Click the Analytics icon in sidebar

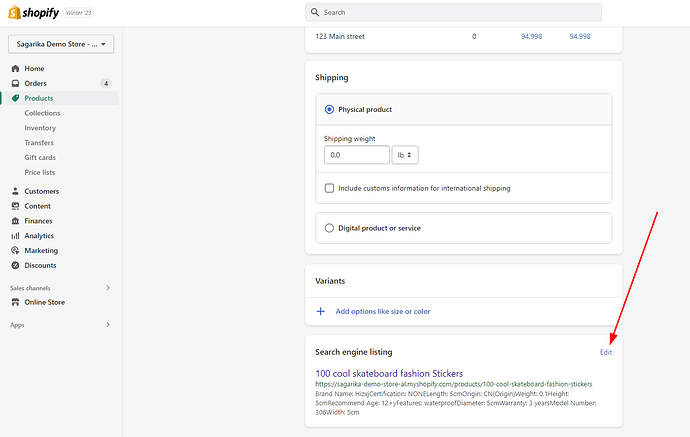[x=15, y=236]
